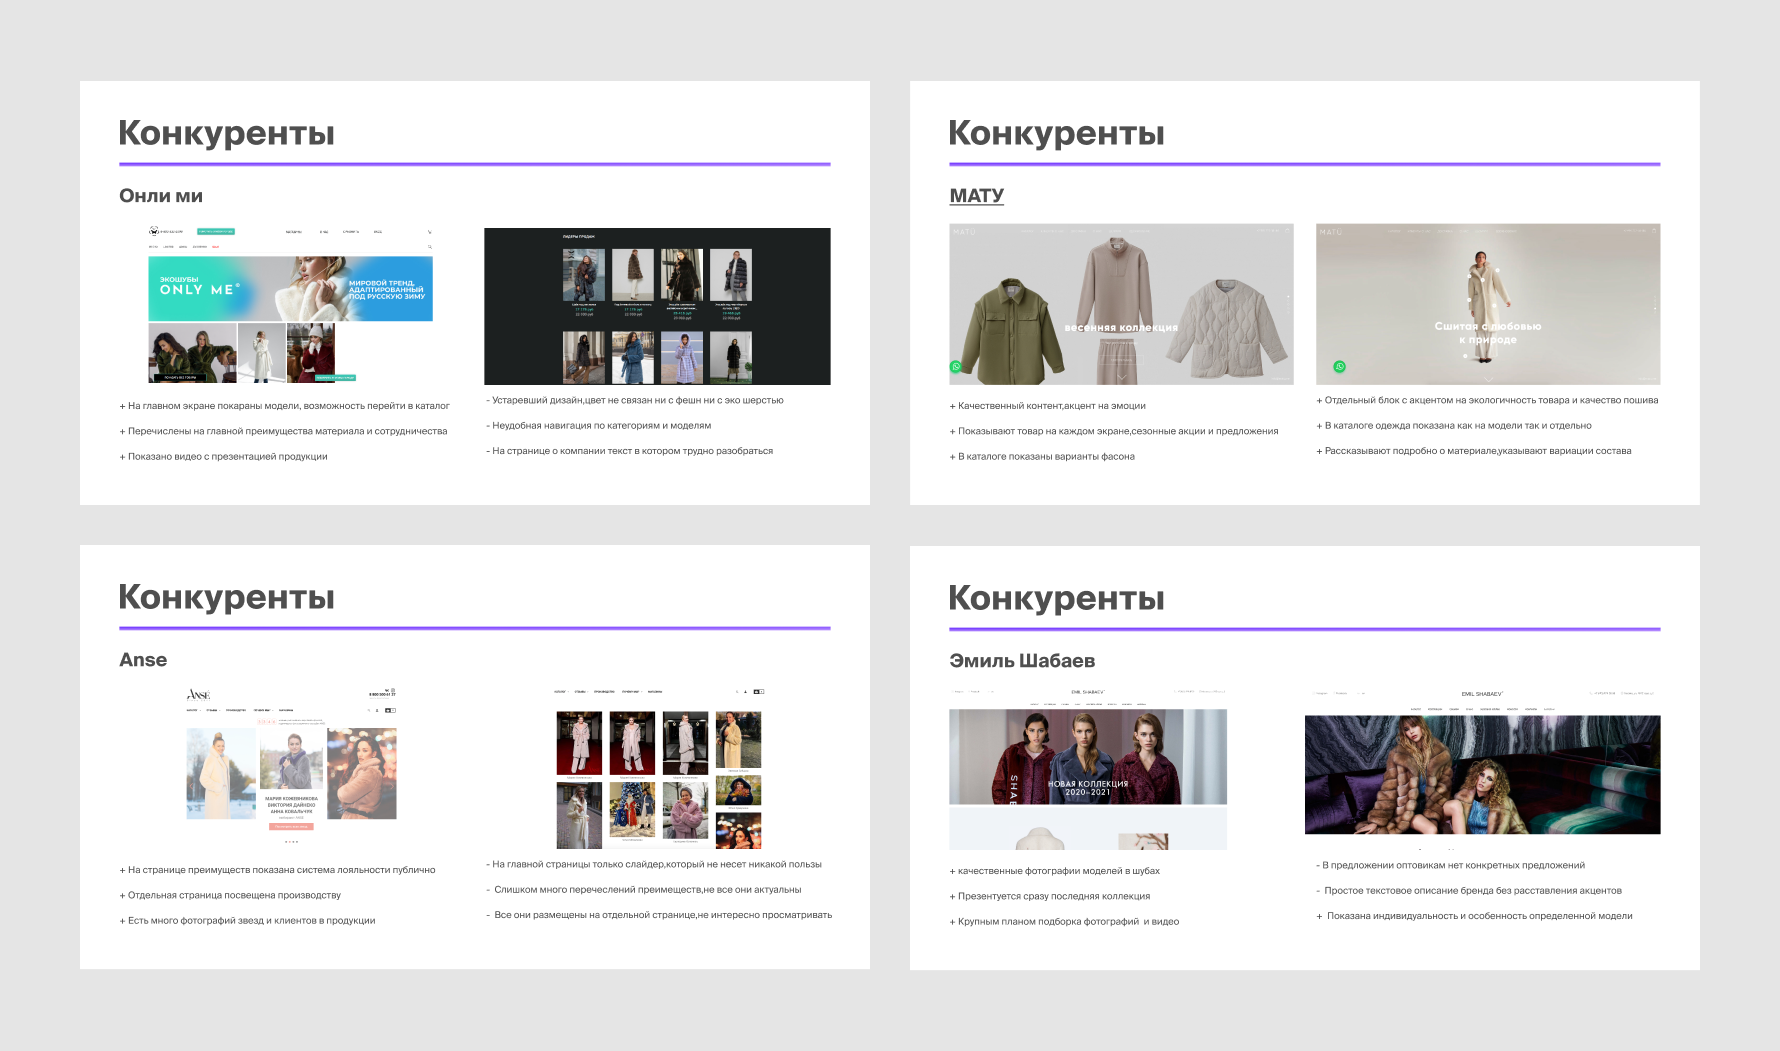Click '- Все они размещены на отдельной странице'

pos(660,915)
